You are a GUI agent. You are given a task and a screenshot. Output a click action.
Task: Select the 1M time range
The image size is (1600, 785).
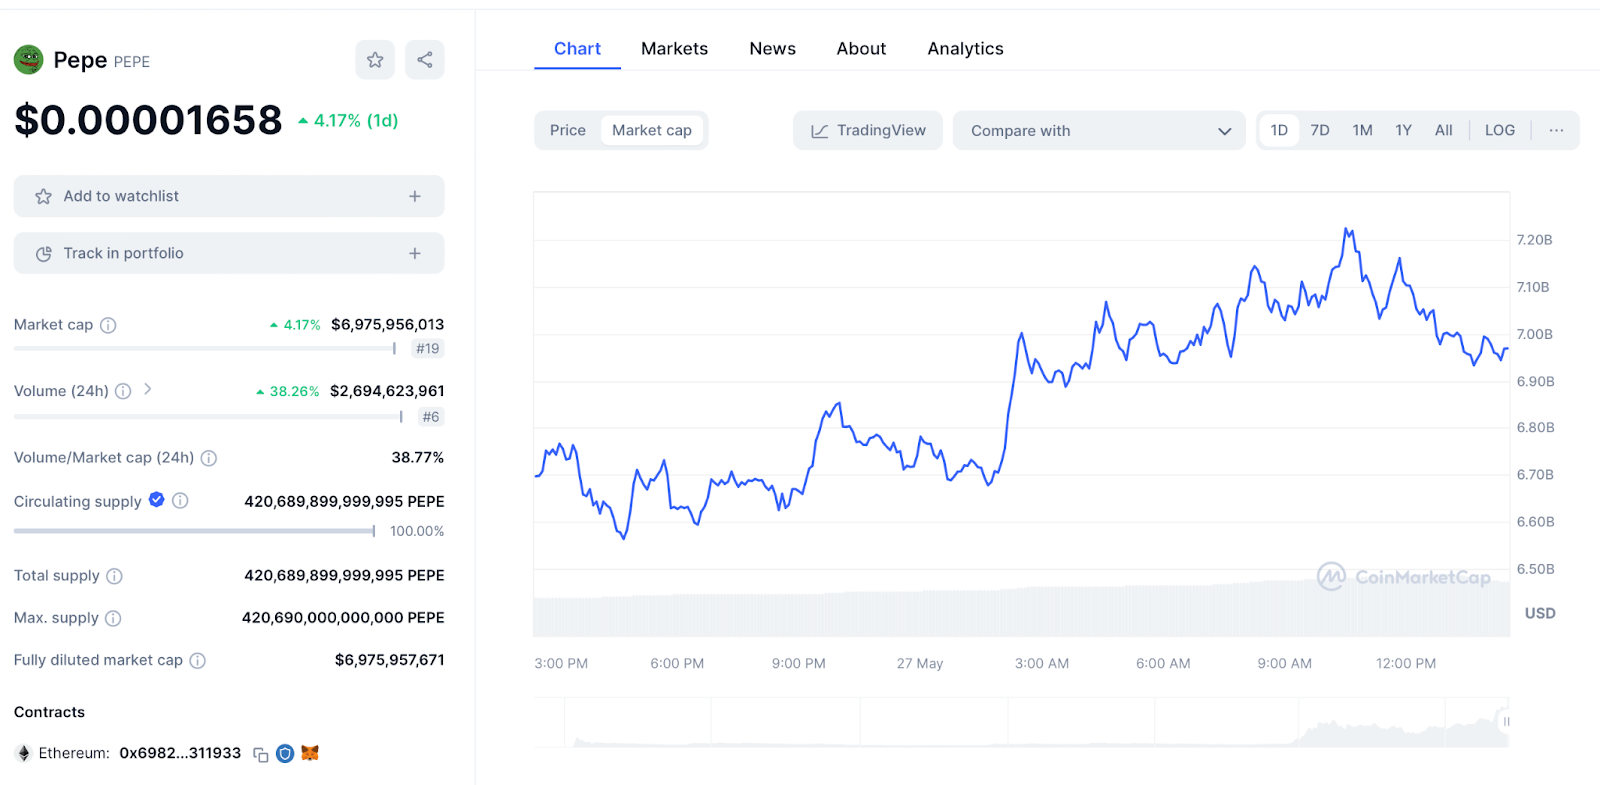[1362, 130]
